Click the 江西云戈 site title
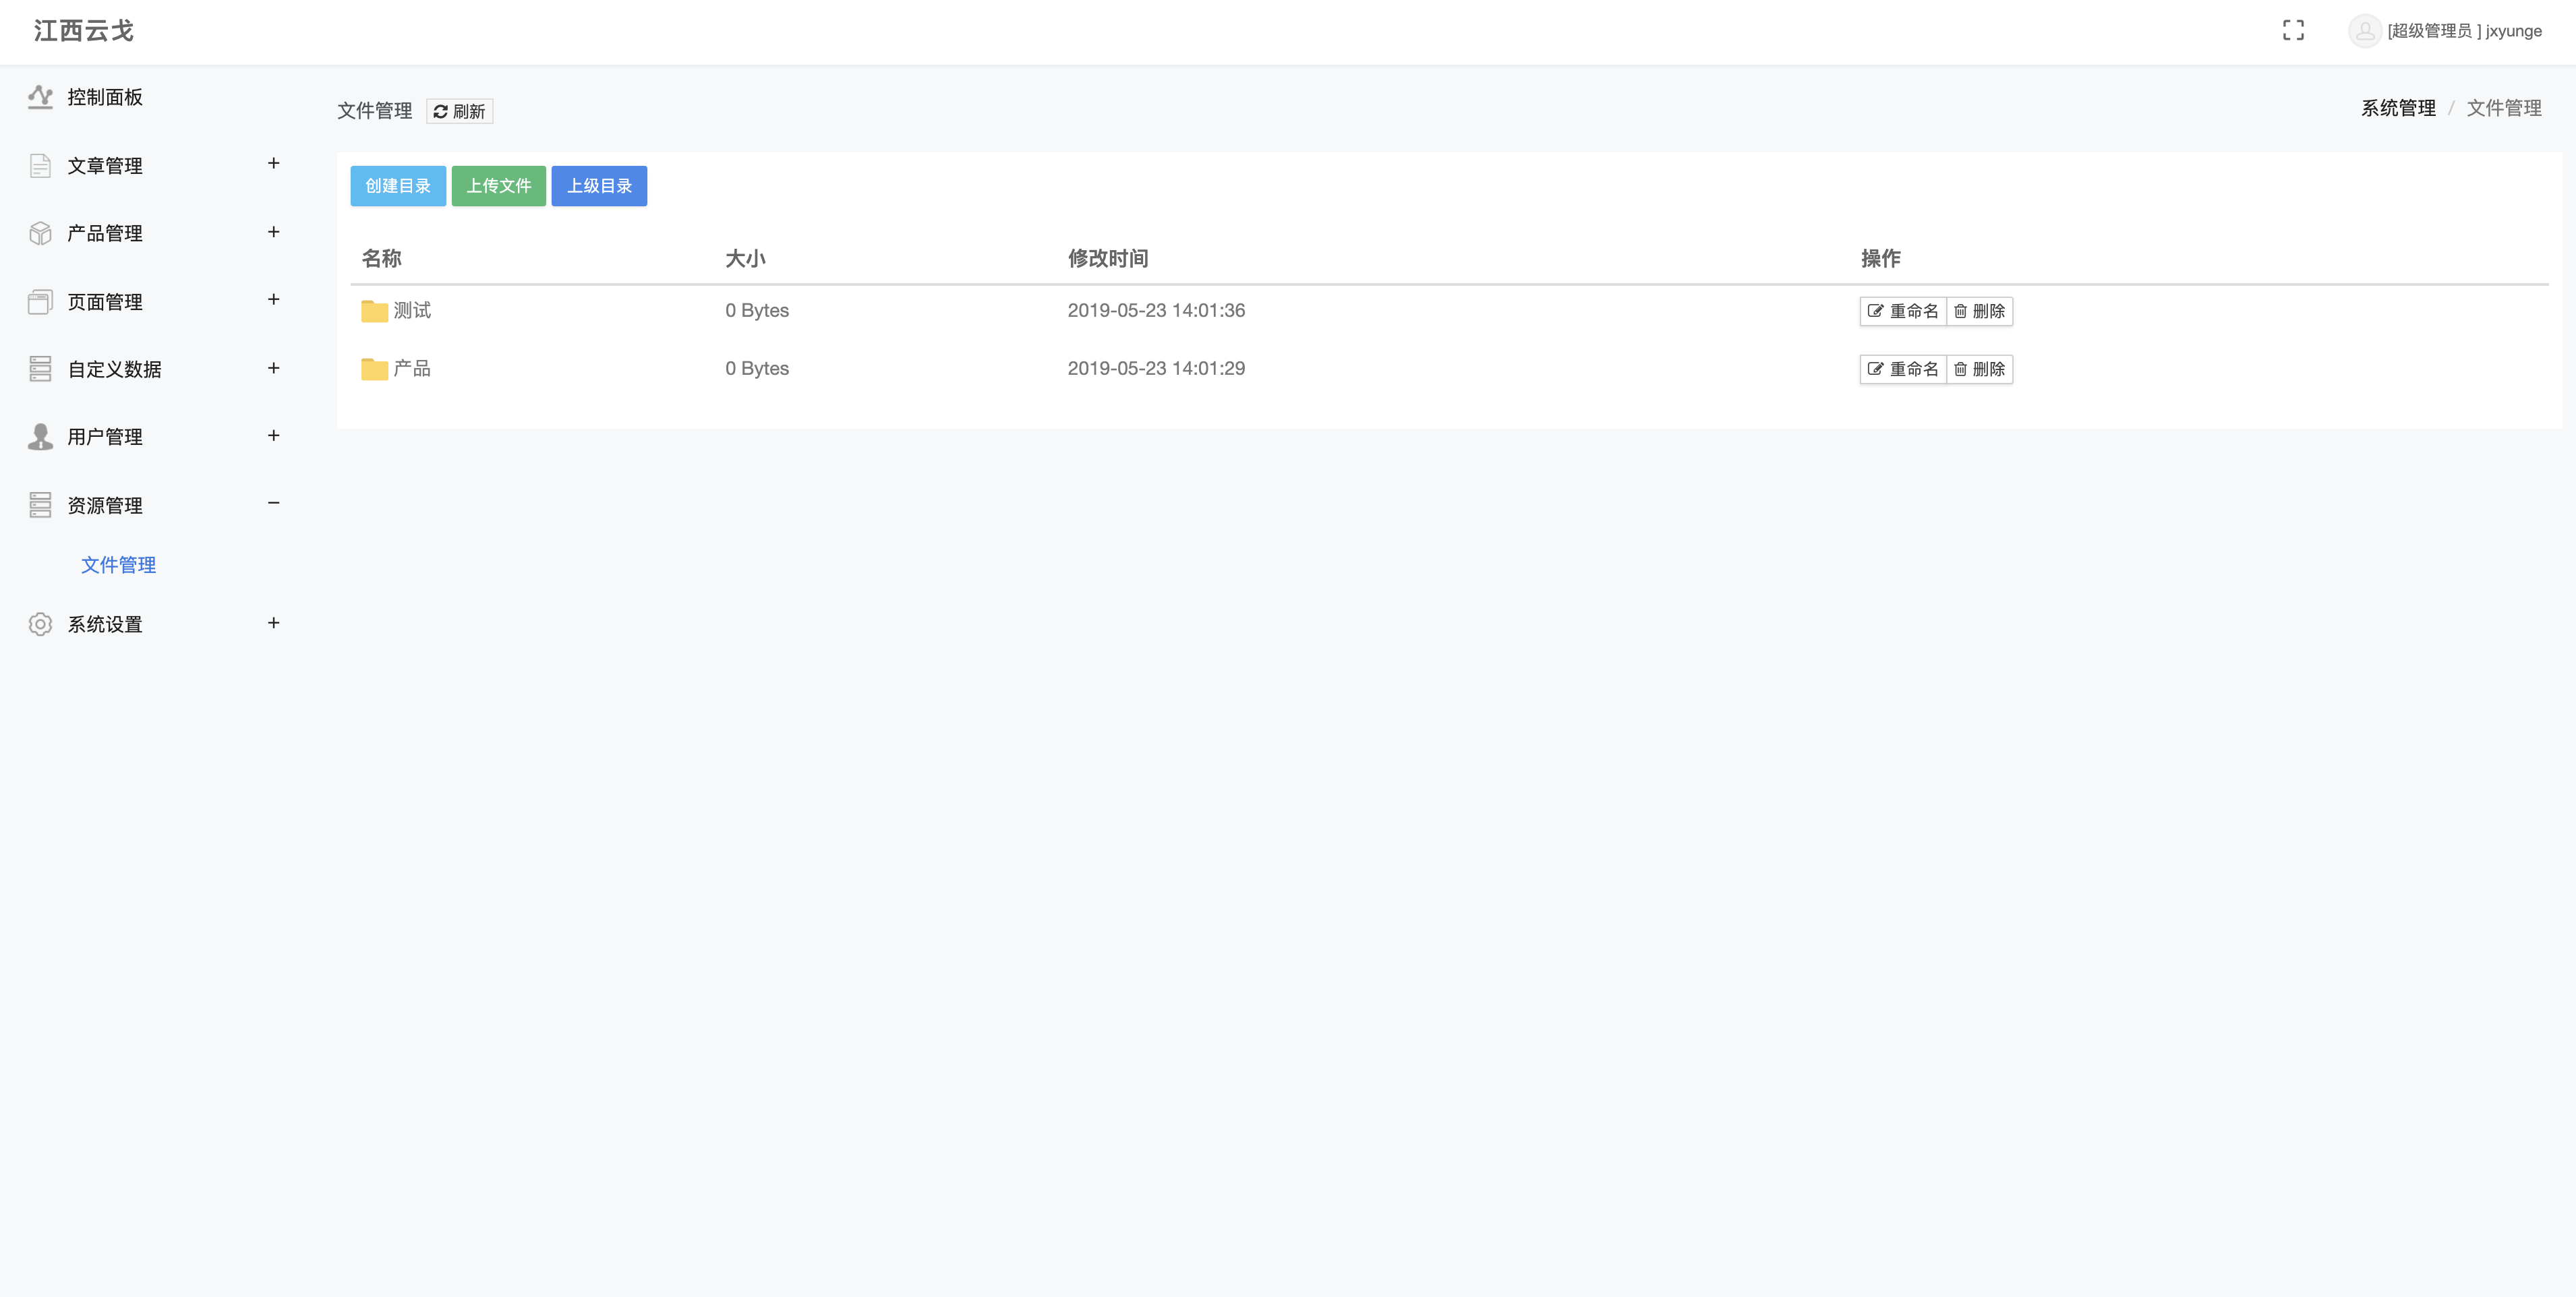This screenshot has width=2576, height=1297. tap(84, 31)
